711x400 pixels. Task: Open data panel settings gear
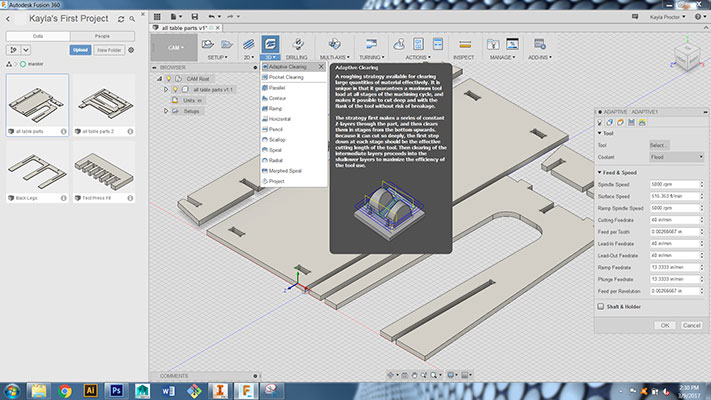tap(131, 50)
